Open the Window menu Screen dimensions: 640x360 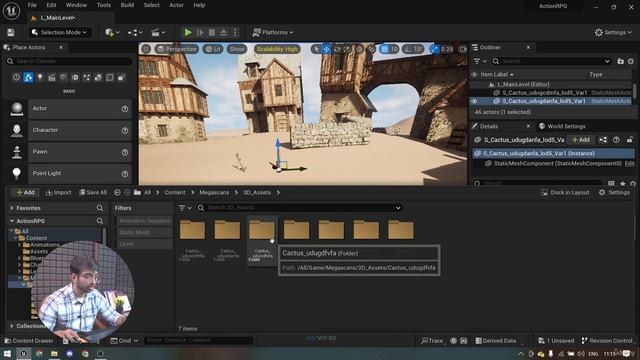click(76, 5)
